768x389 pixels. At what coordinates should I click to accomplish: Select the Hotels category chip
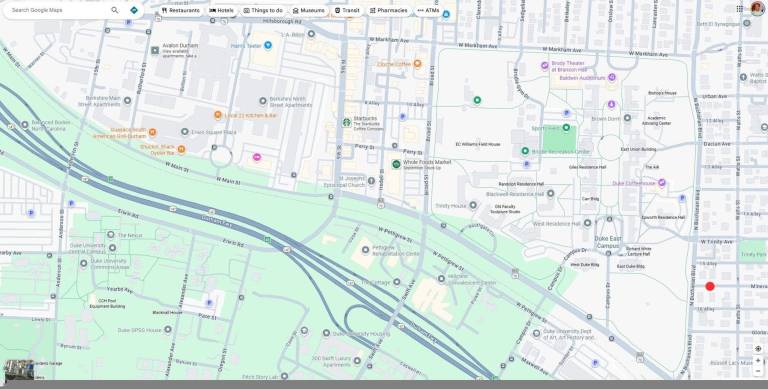pos(221,10)
